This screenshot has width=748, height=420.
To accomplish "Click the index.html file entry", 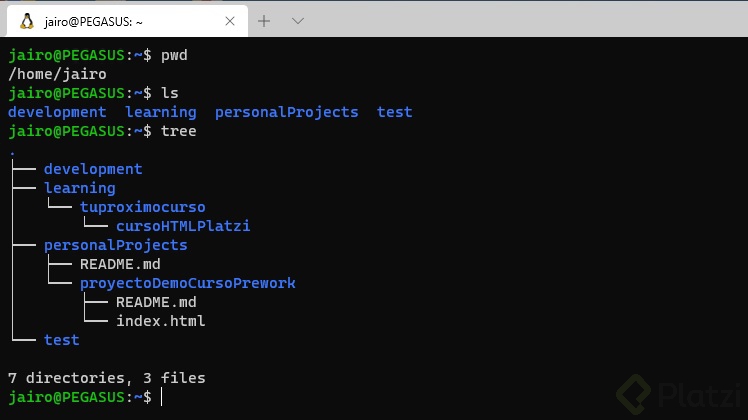I will tap(161, 321).
